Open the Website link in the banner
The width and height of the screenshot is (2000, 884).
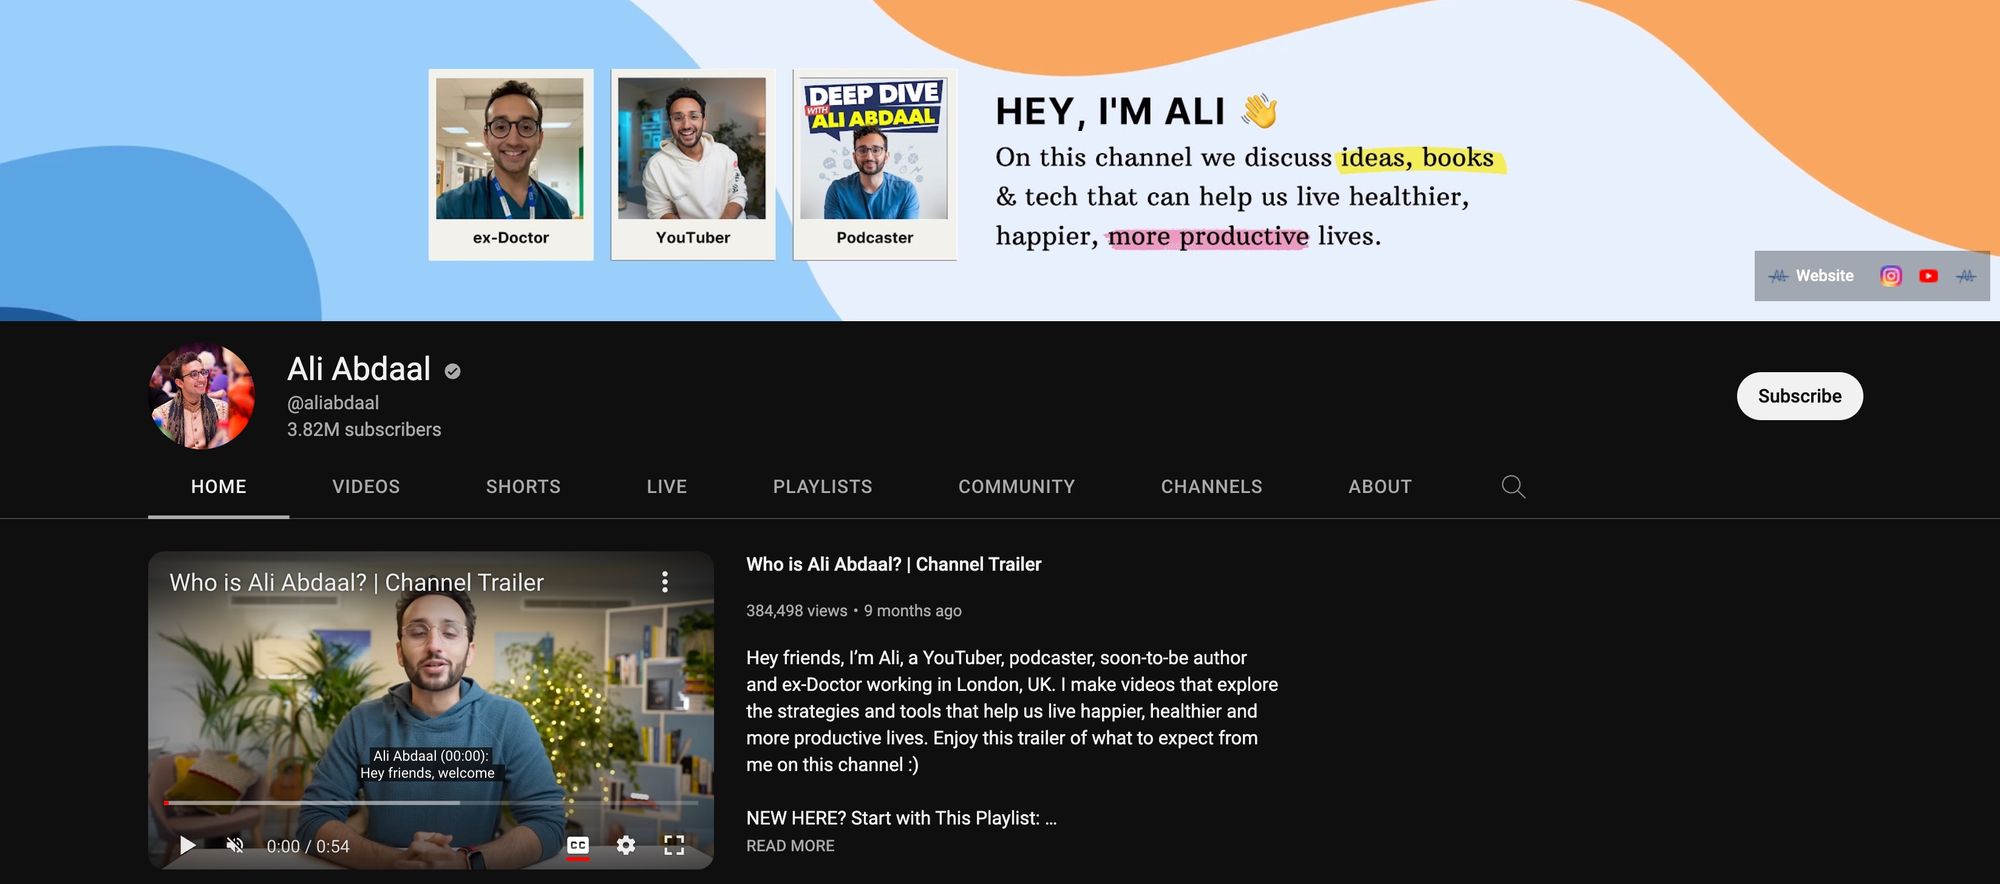pos(1811,276)
